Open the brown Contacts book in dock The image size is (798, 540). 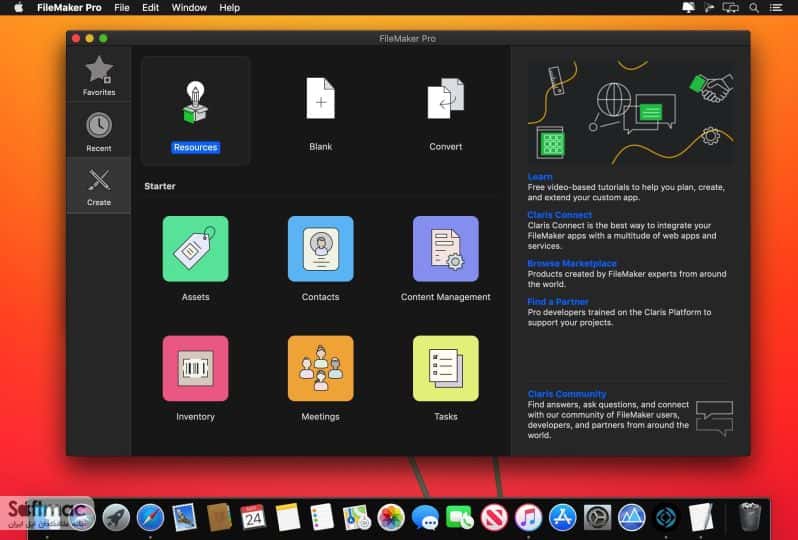219,518
